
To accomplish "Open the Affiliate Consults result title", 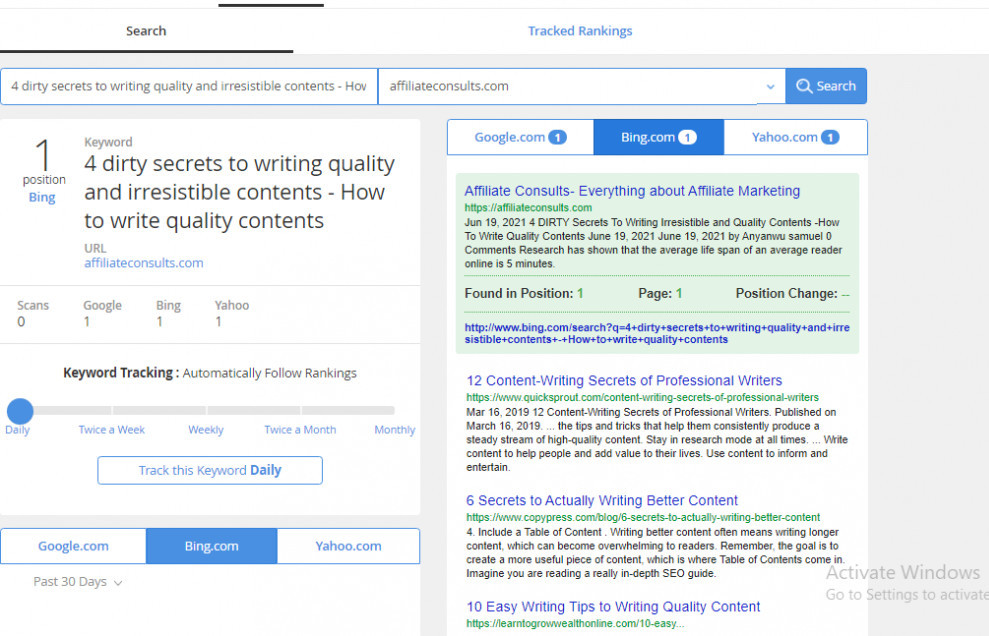I will pos(632,191).
